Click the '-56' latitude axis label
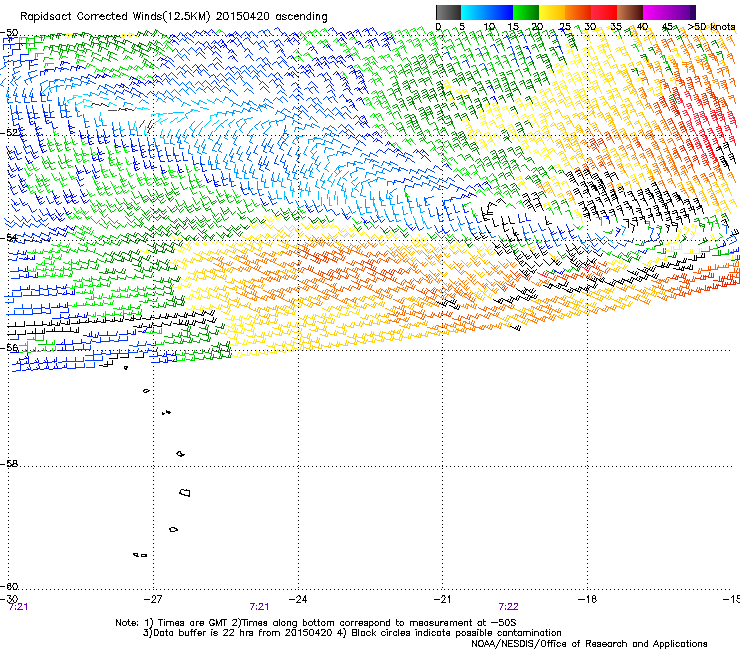The width and height of the screenshot is (740, 650). [x=9, y=348]
